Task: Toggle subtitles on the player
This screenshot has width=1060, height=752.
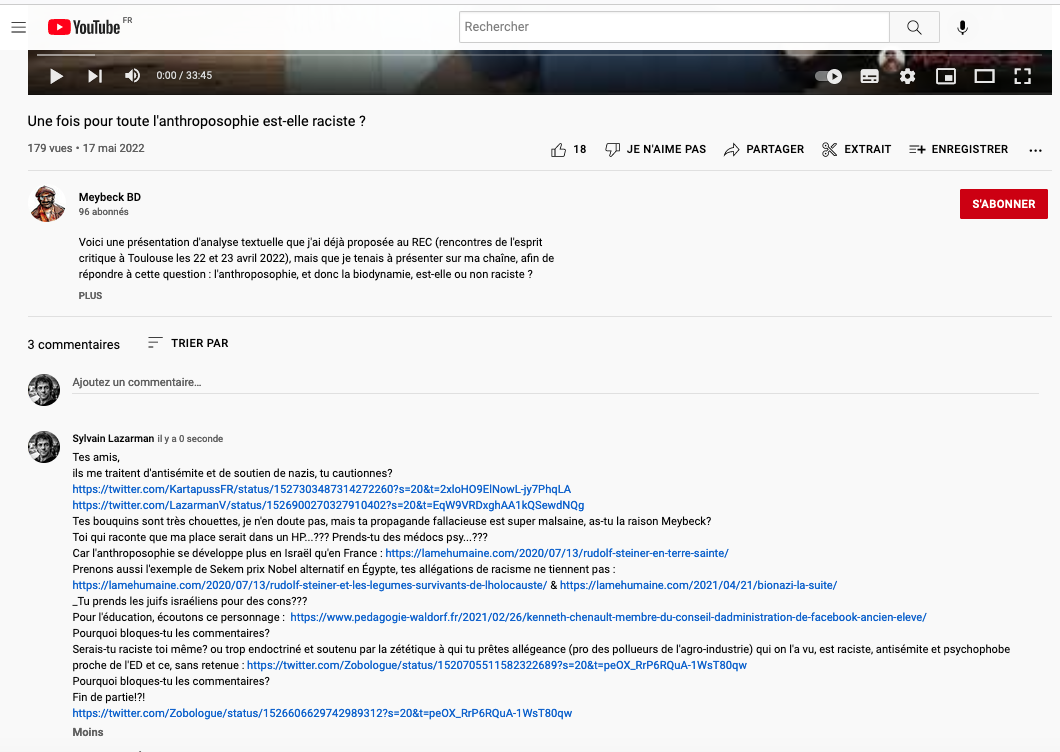Action: [869, 76]
